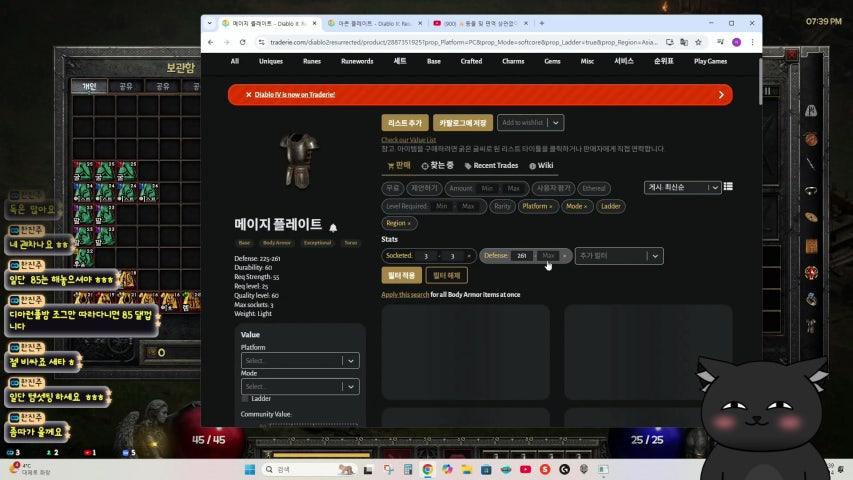Viewport: 853px width, 480px height.
Task: Click the 카탈로그에 저장 button
Action: 463,122
